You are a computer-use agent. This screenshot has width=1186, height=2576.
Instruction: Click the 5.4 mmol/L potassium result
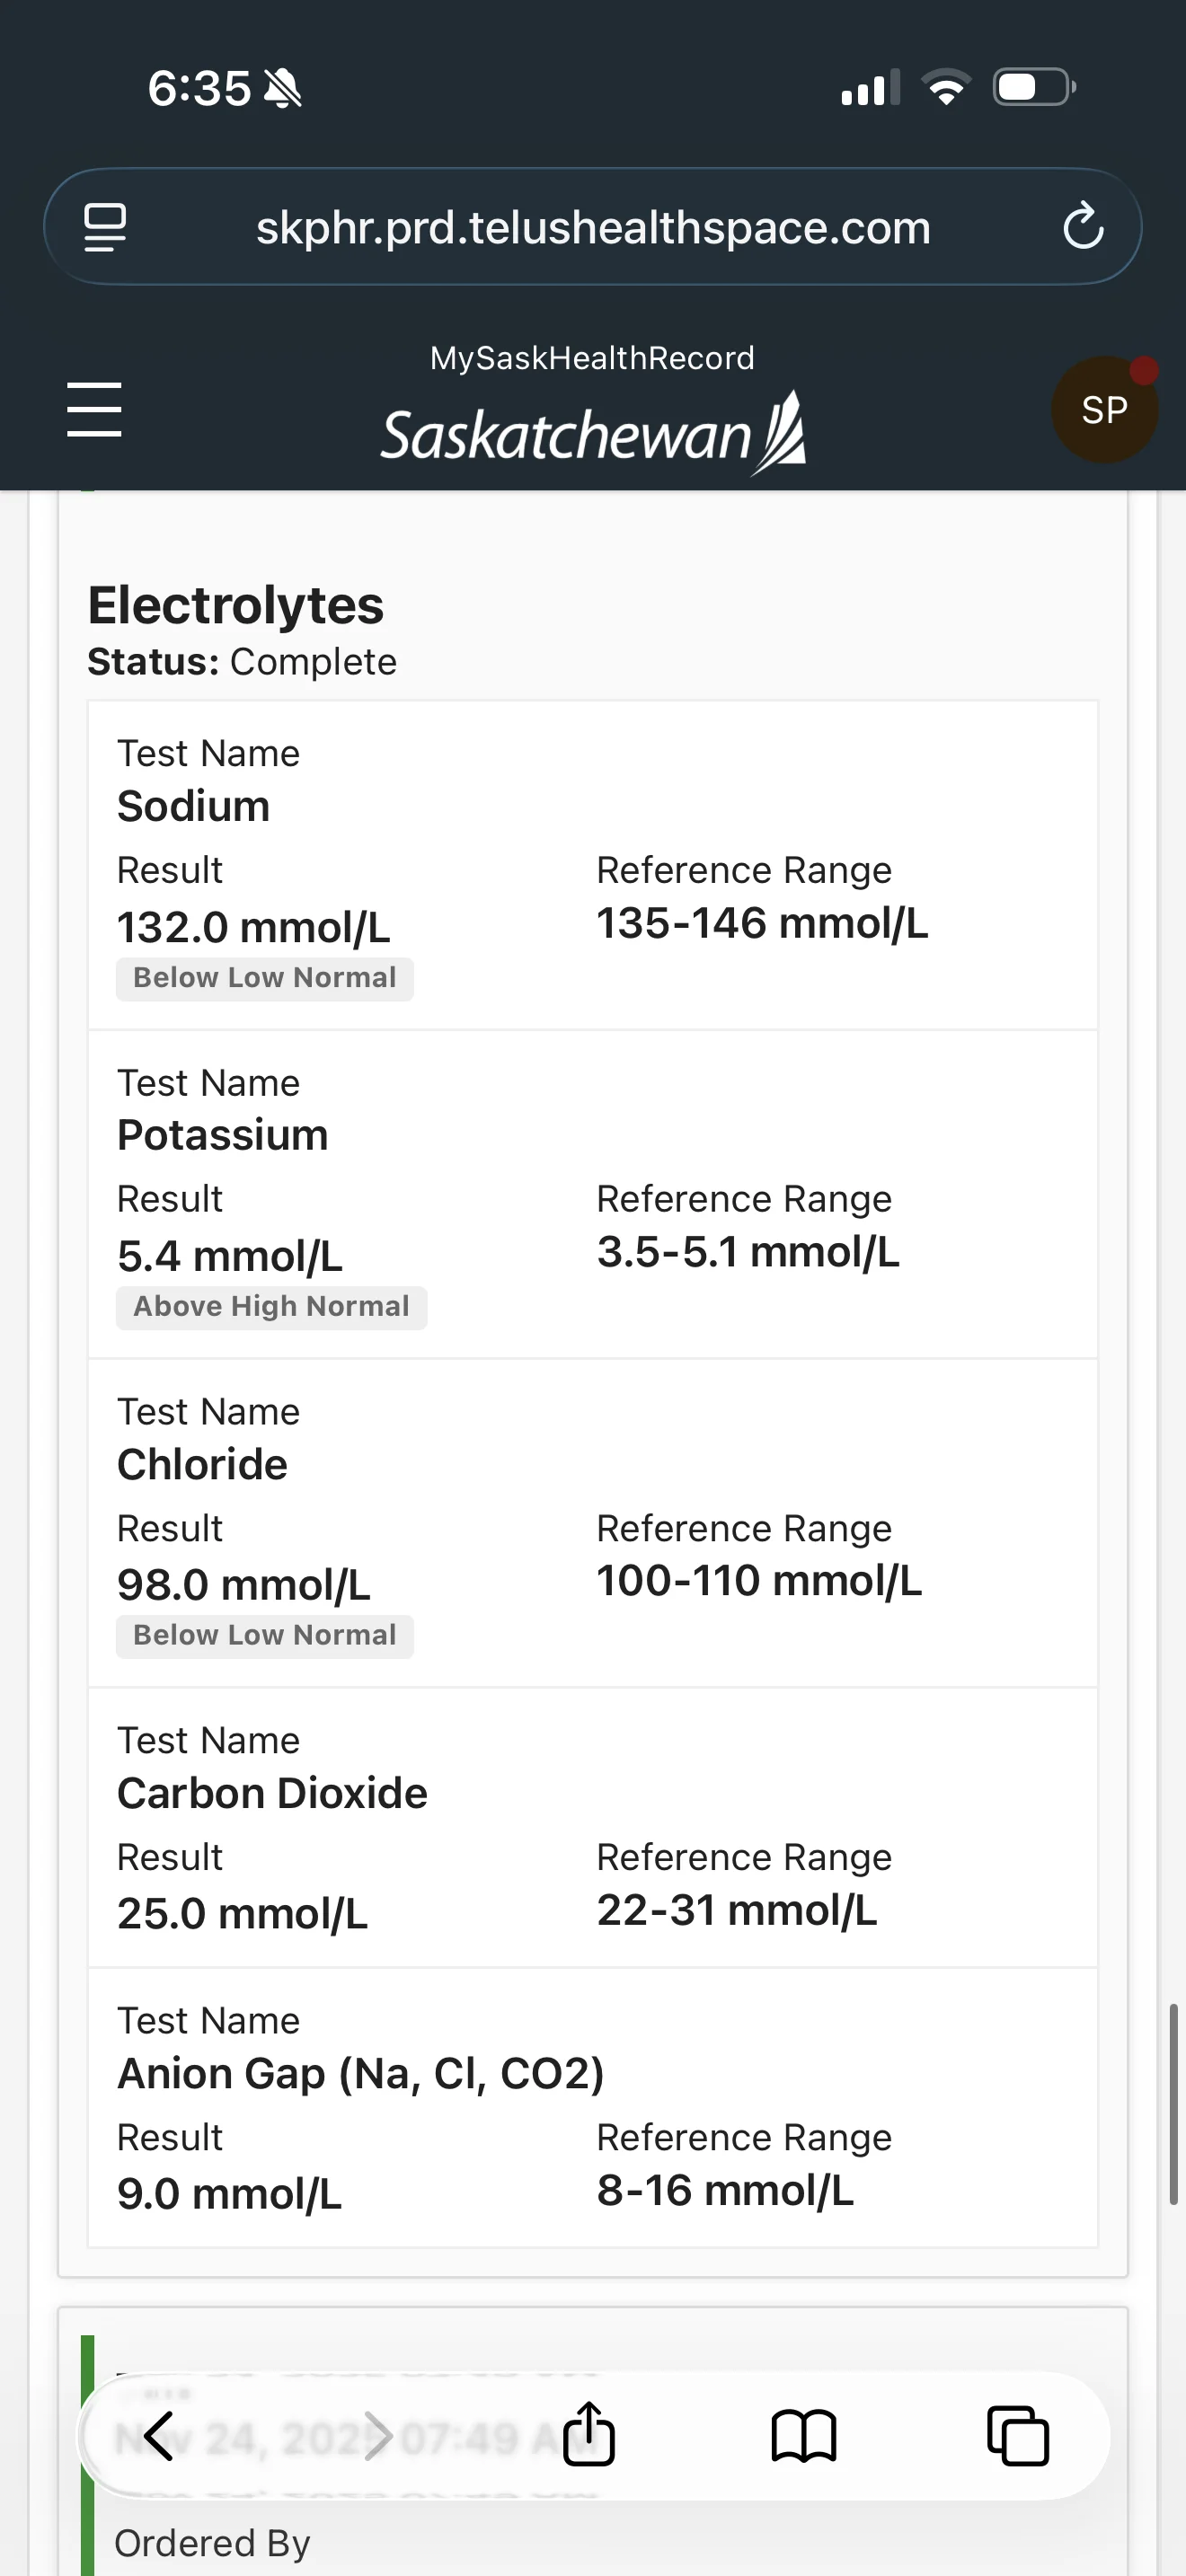coord(230,1256)
